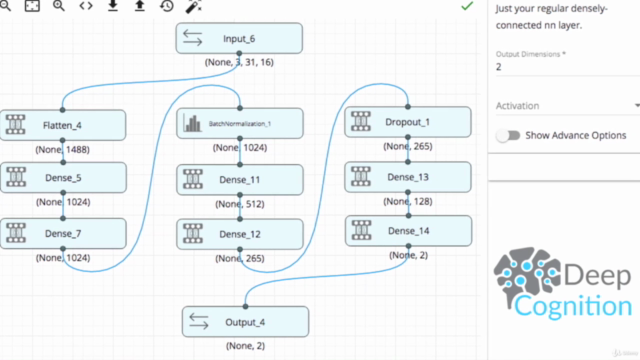This screenshot has width=640, height=360.
Task: Click the Dense_7 layer icon
Action: [16, 233]
